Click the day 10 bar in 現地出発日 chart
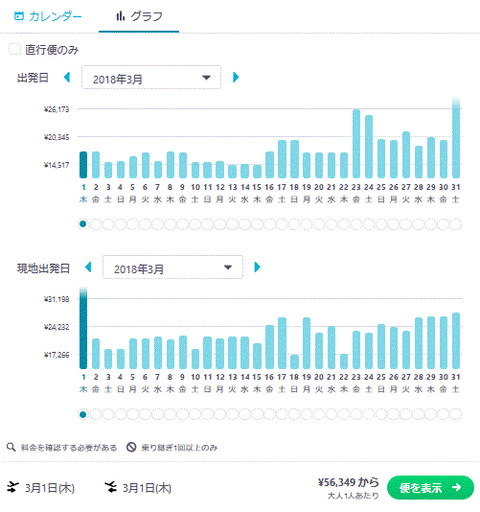This screenshot has height=512, width=480. tap(195, 359)
